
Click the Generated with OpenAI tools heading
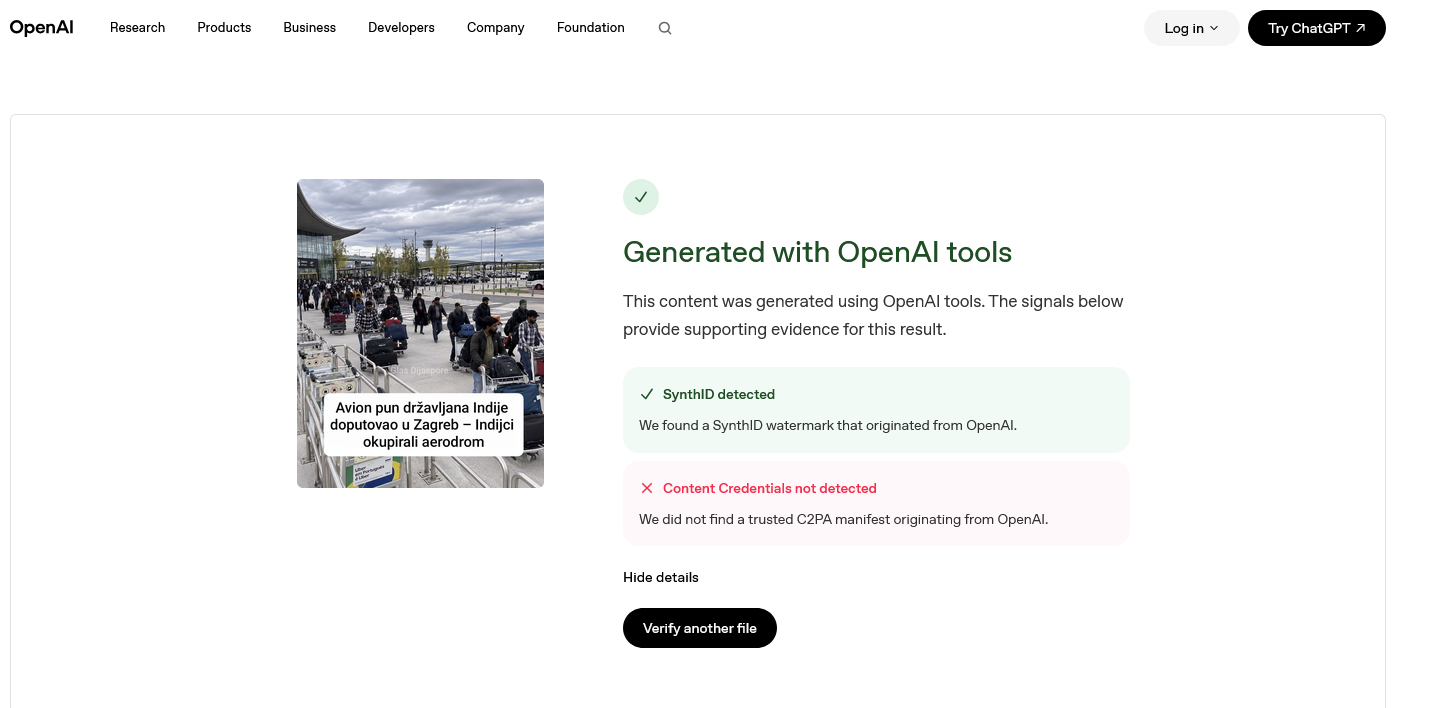point(817,252)
